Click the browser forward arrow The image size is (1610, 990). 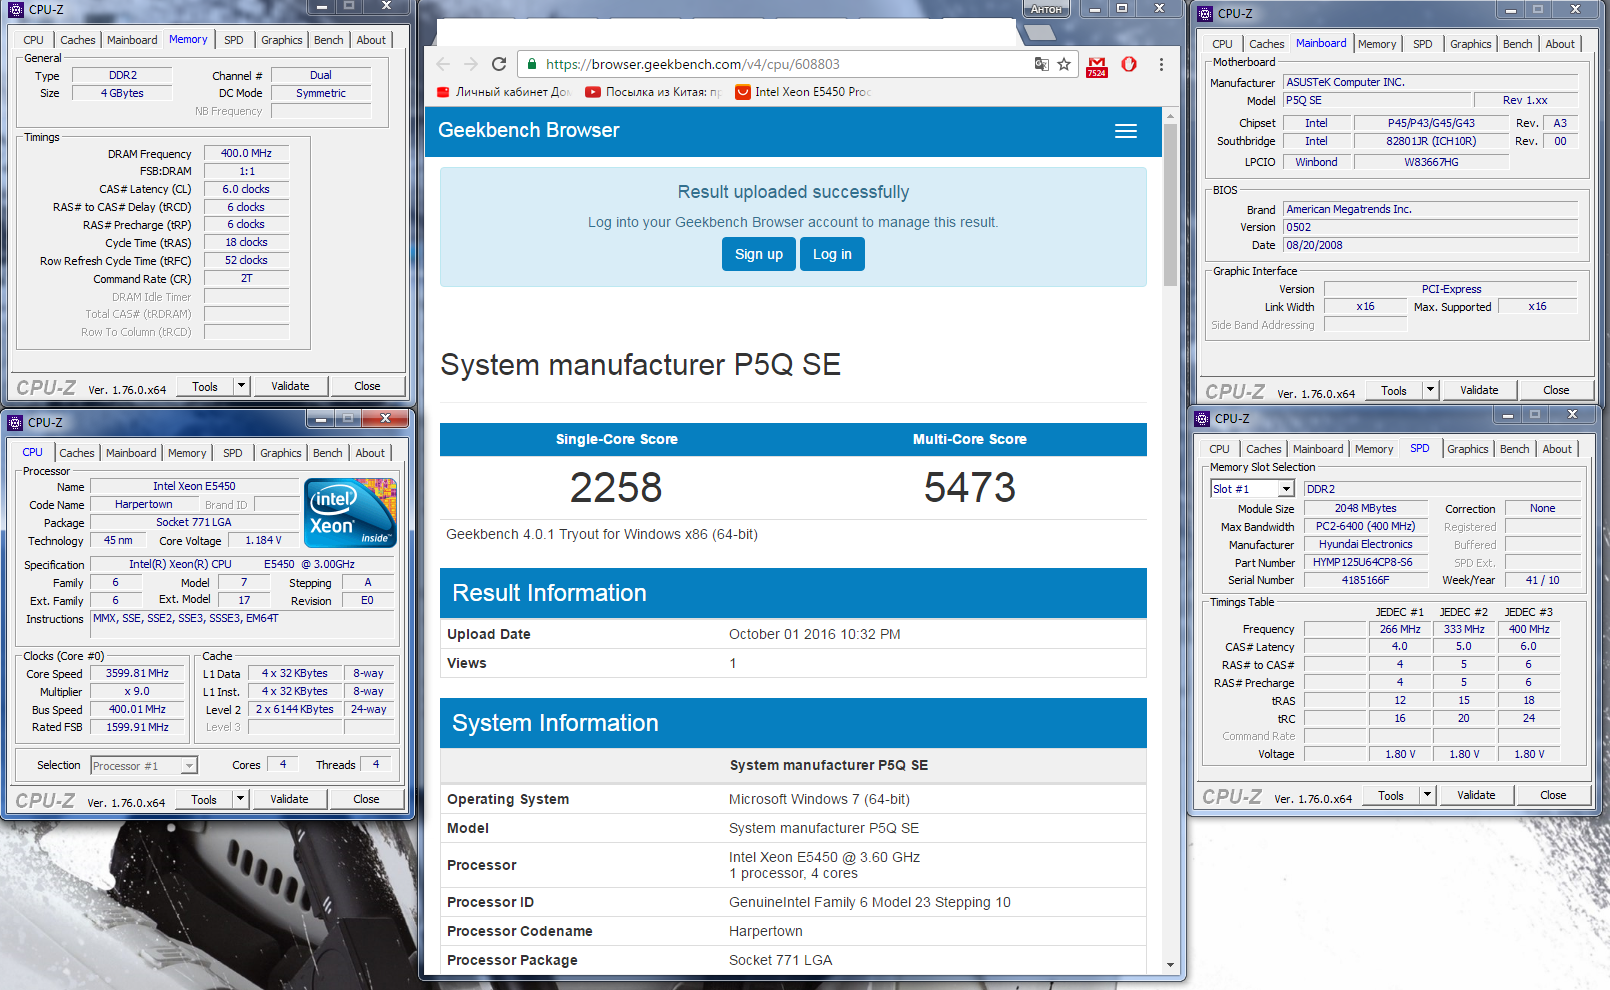point(471,64)
